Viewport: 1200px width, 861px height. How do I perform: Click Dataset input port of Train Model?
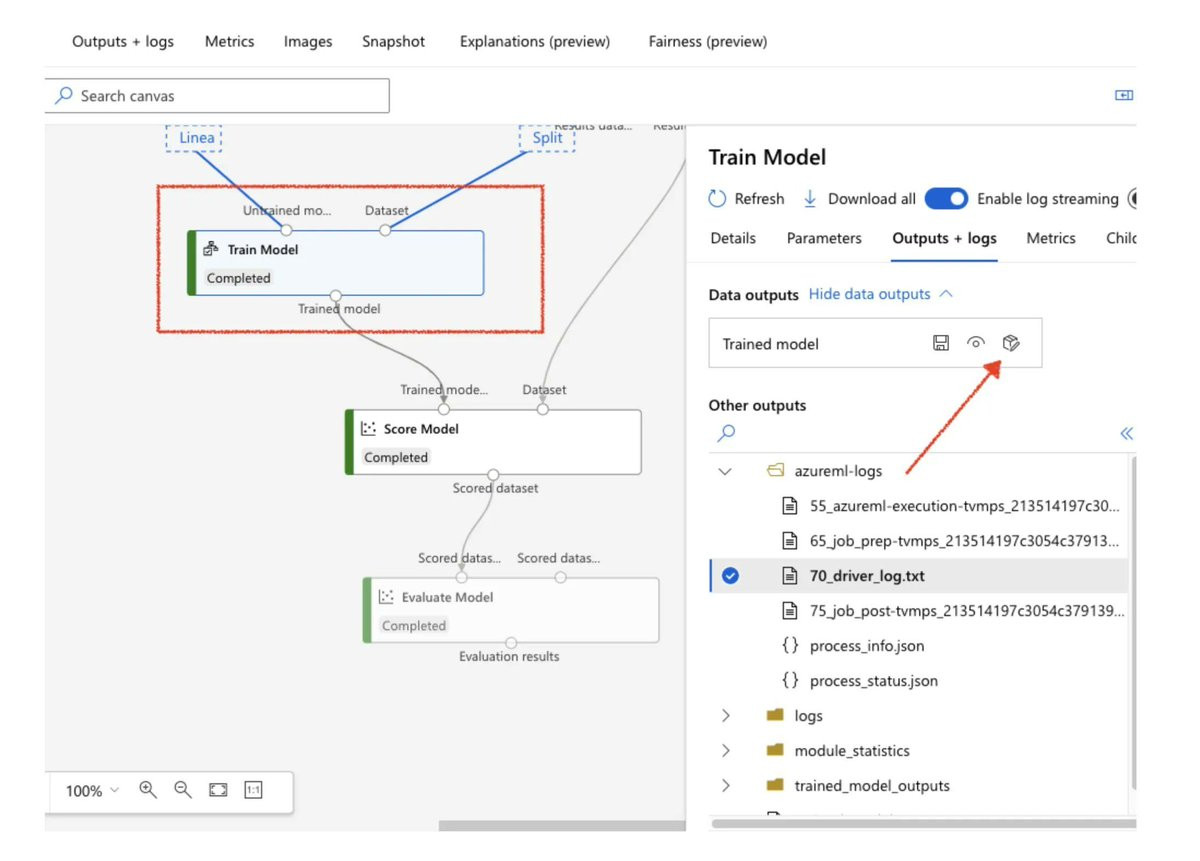385,230
